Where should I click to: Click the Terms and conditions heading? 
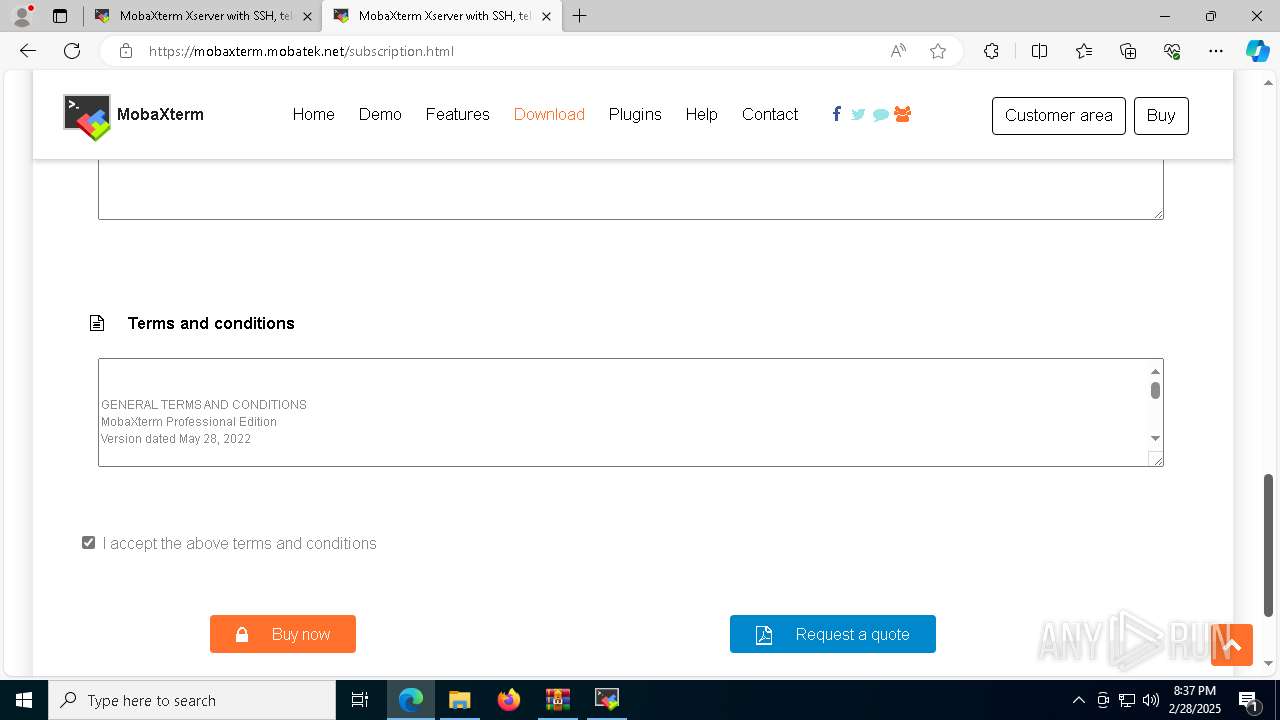tap(211, 323)
